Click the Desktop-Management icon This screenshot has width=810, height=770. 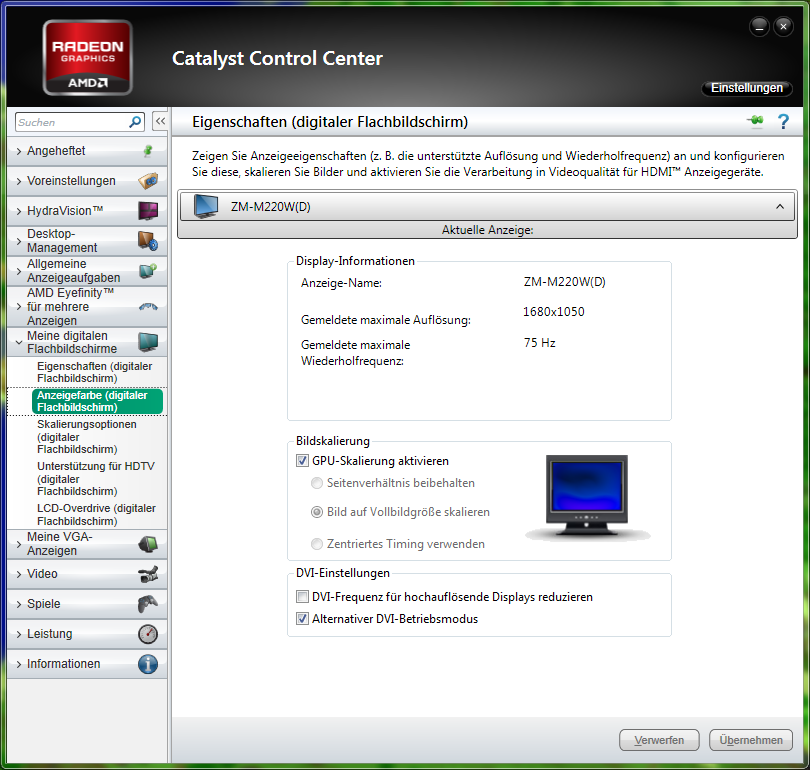point(148,241)
